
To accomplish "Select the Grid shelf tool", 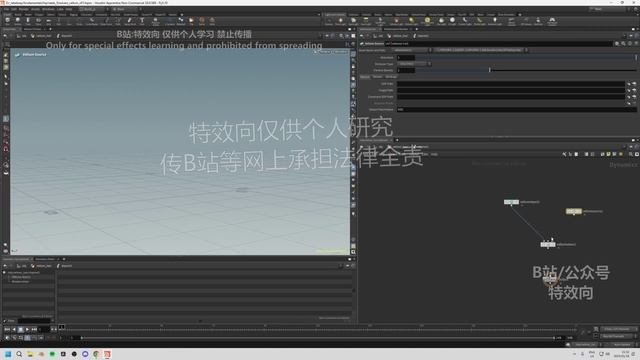I will click(x=49, y=20).
